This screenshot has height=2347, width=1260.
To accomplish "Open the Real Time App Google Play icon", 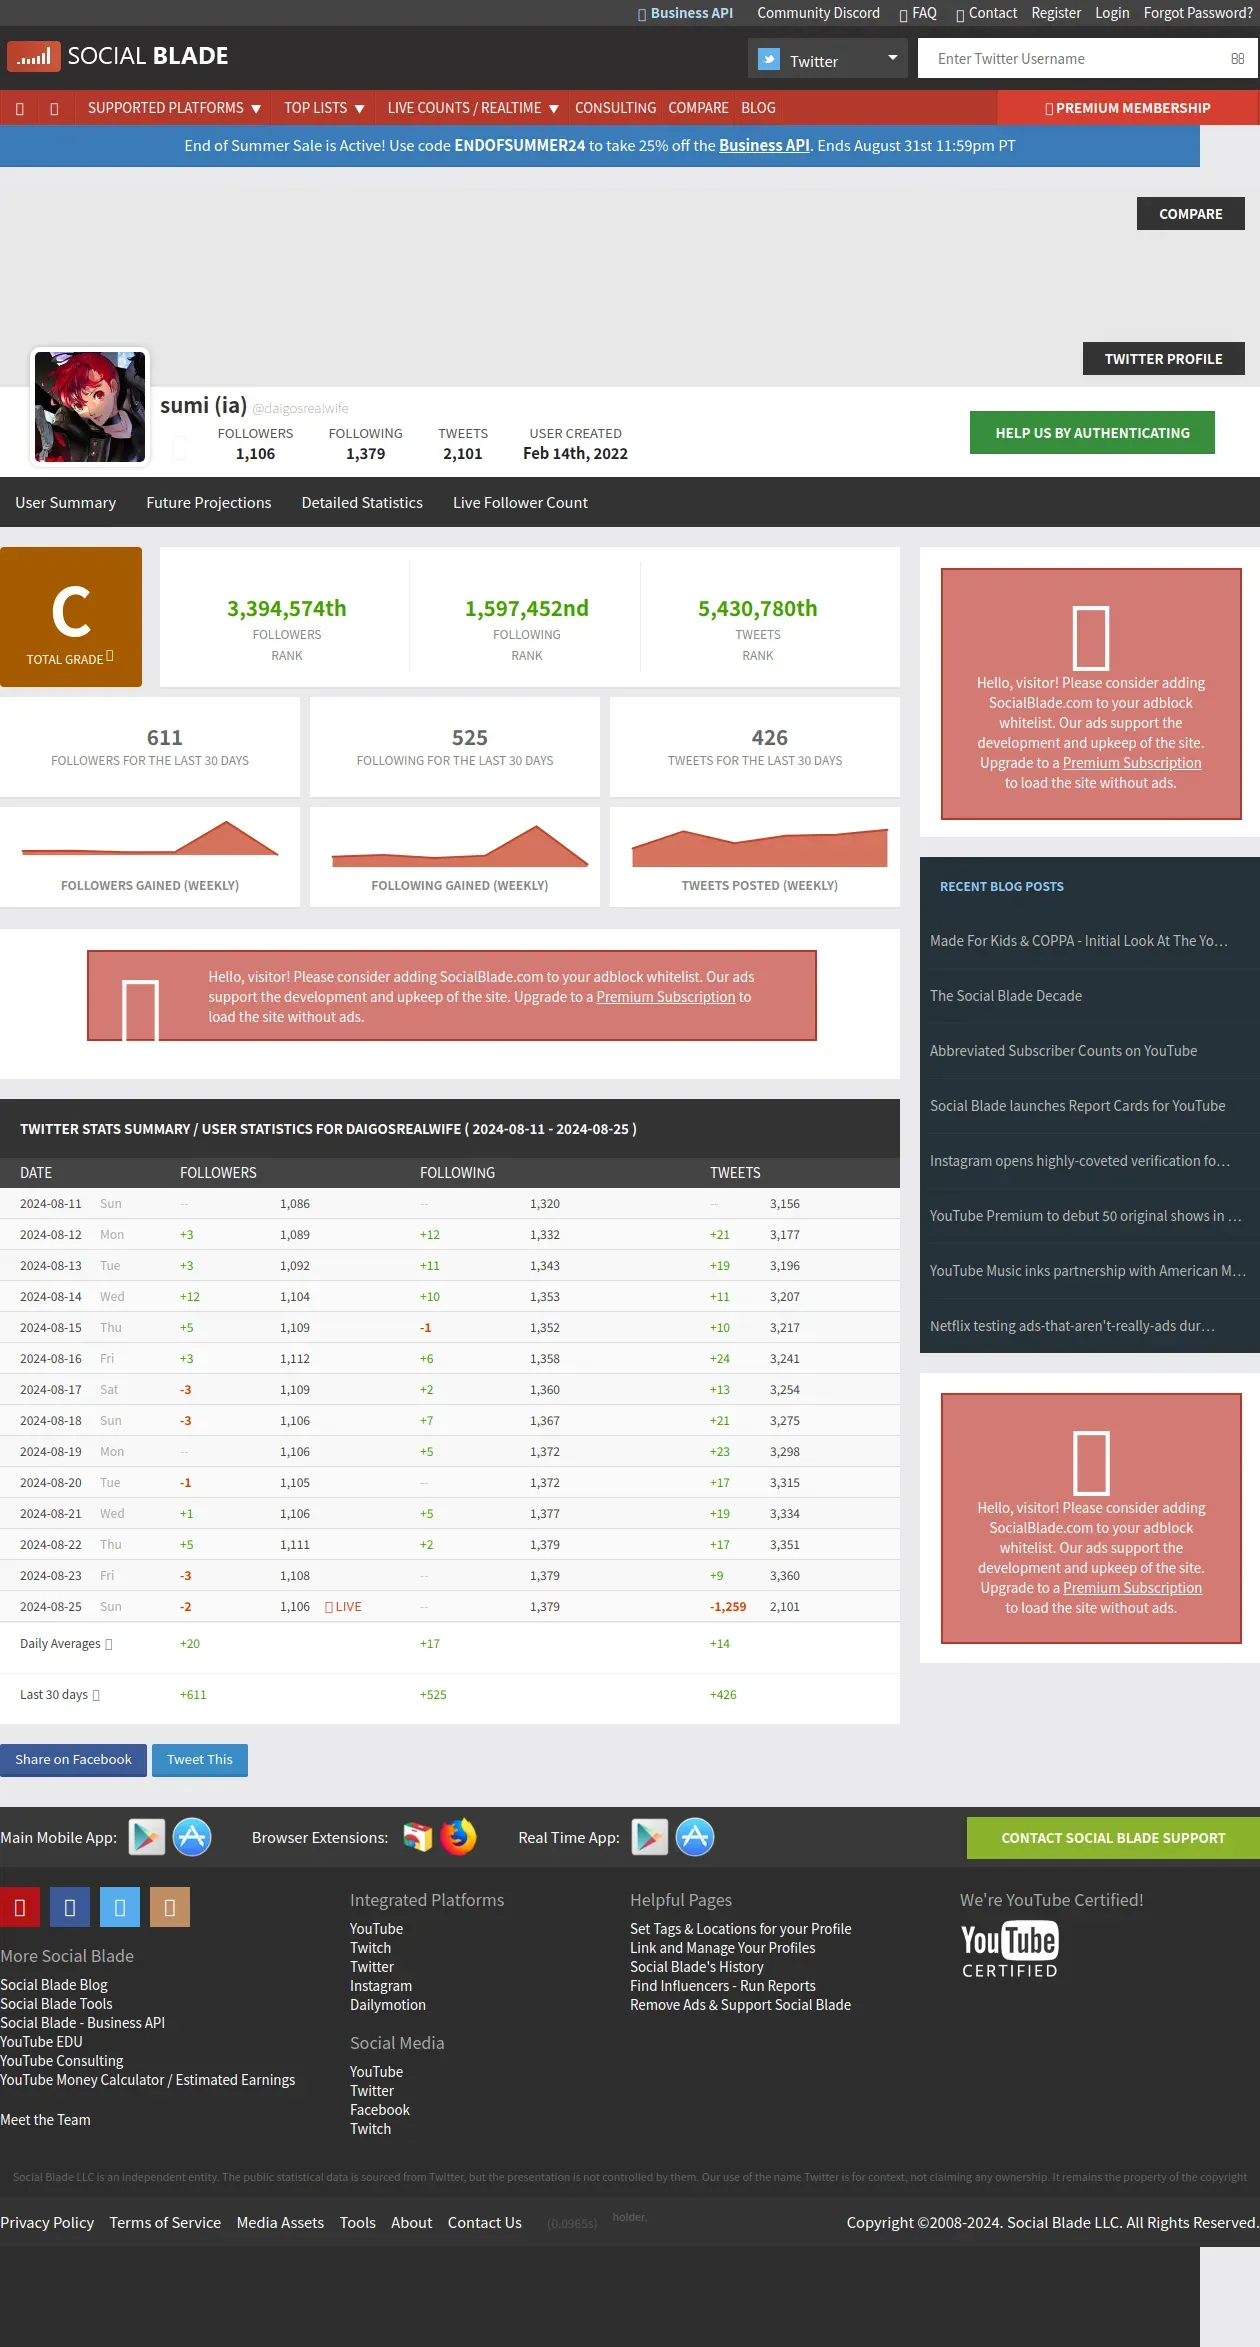I will point(650,1837).
